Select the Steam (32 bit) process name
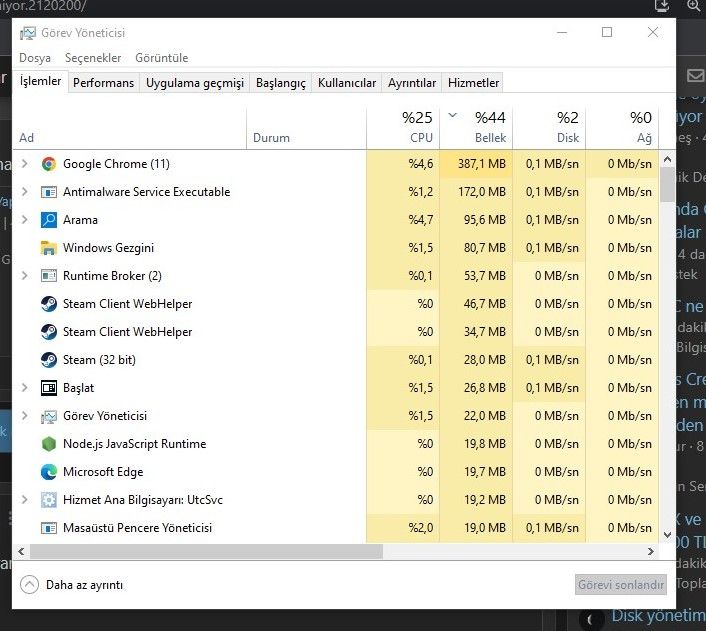This screenshot has height=631, width=706. 99,360
